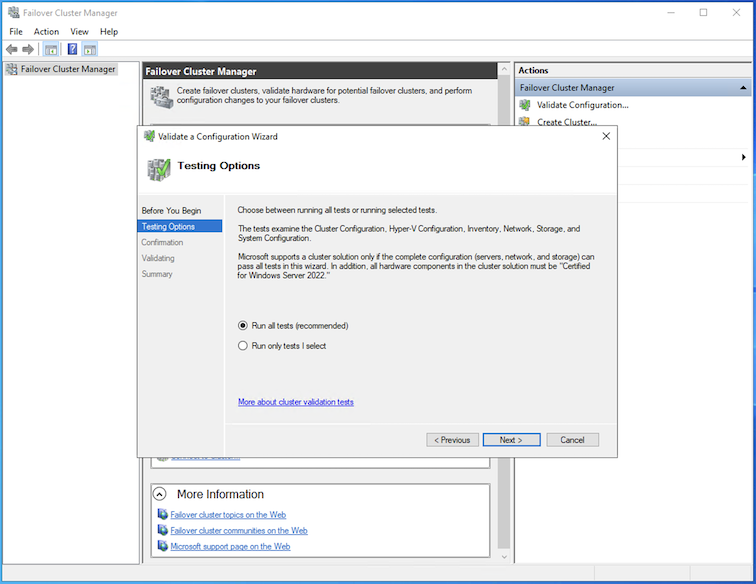
Task: Open the View menu
Action: (80, 32)
